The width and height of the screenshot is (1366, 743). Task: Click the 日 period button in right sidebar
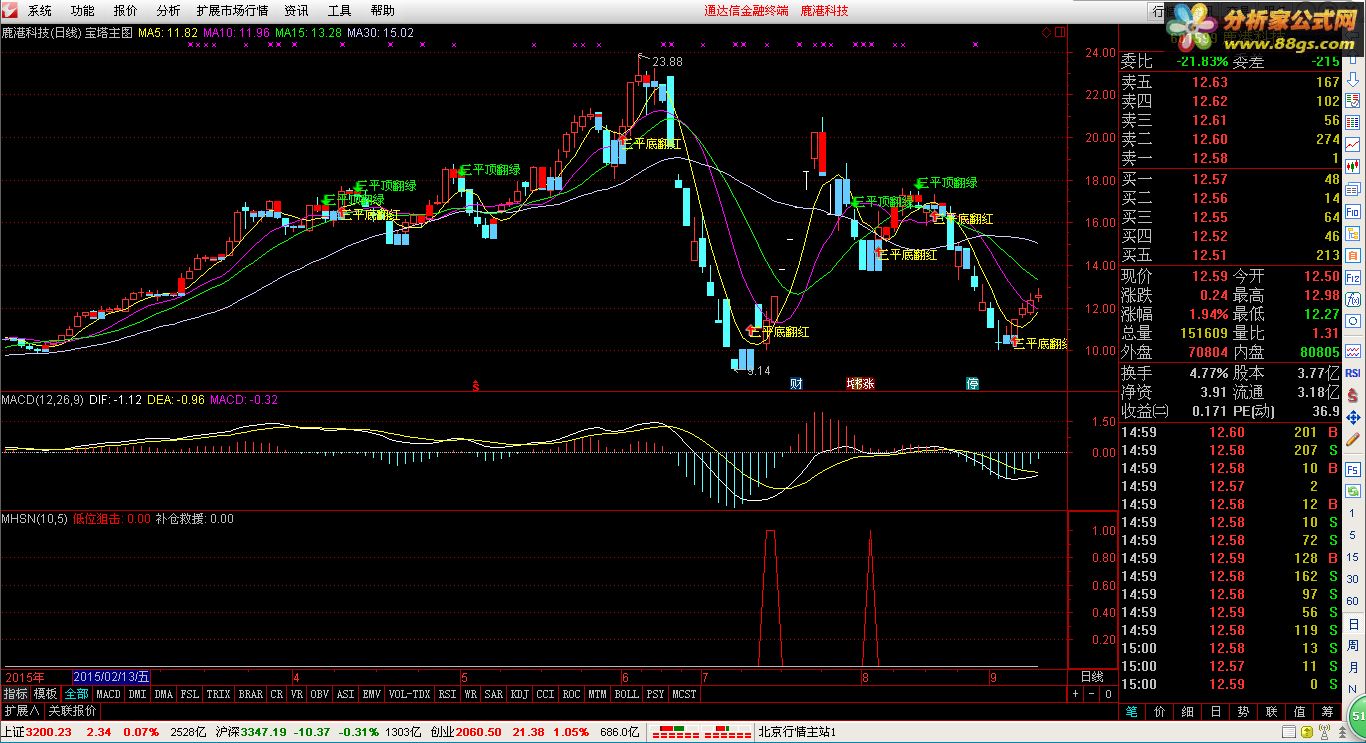[x=1353, y=623]
